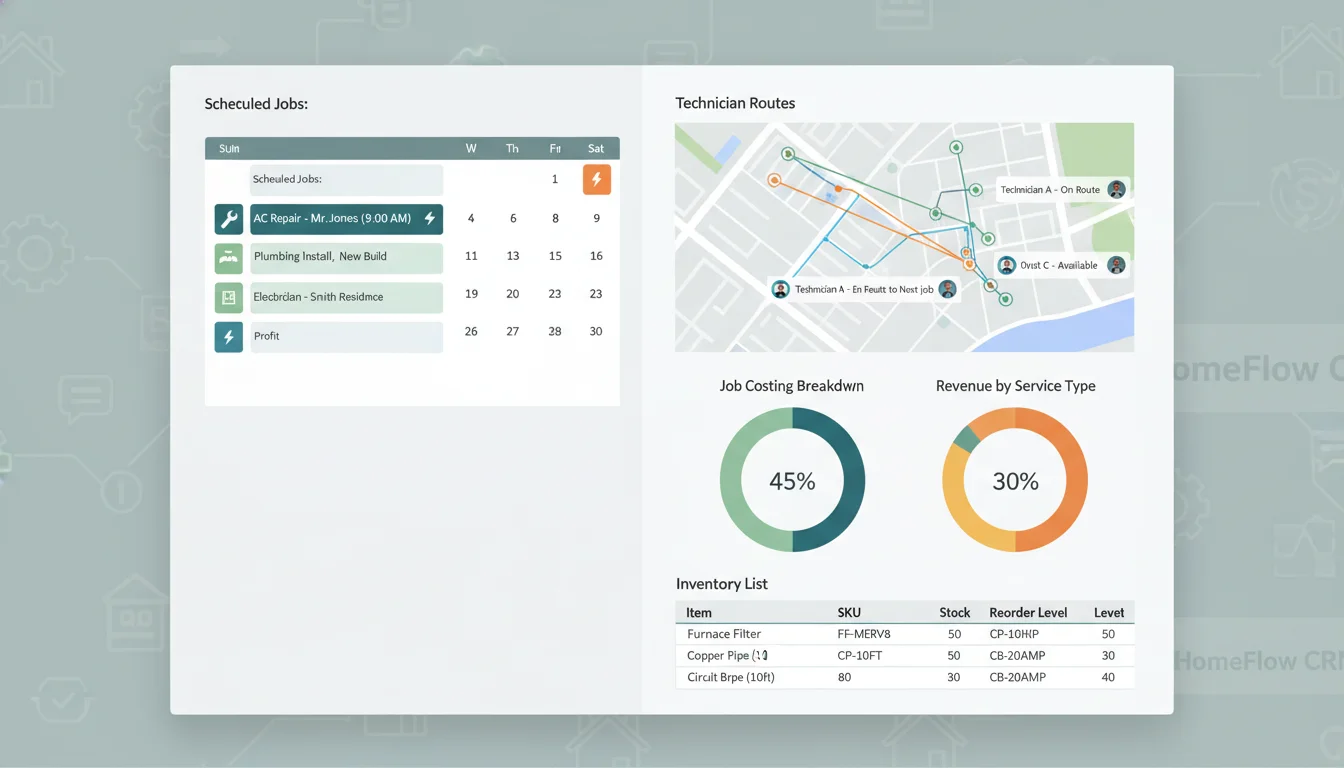Select the Sat column header
The image size is (1344, 768).
click(x=596, y=148)
